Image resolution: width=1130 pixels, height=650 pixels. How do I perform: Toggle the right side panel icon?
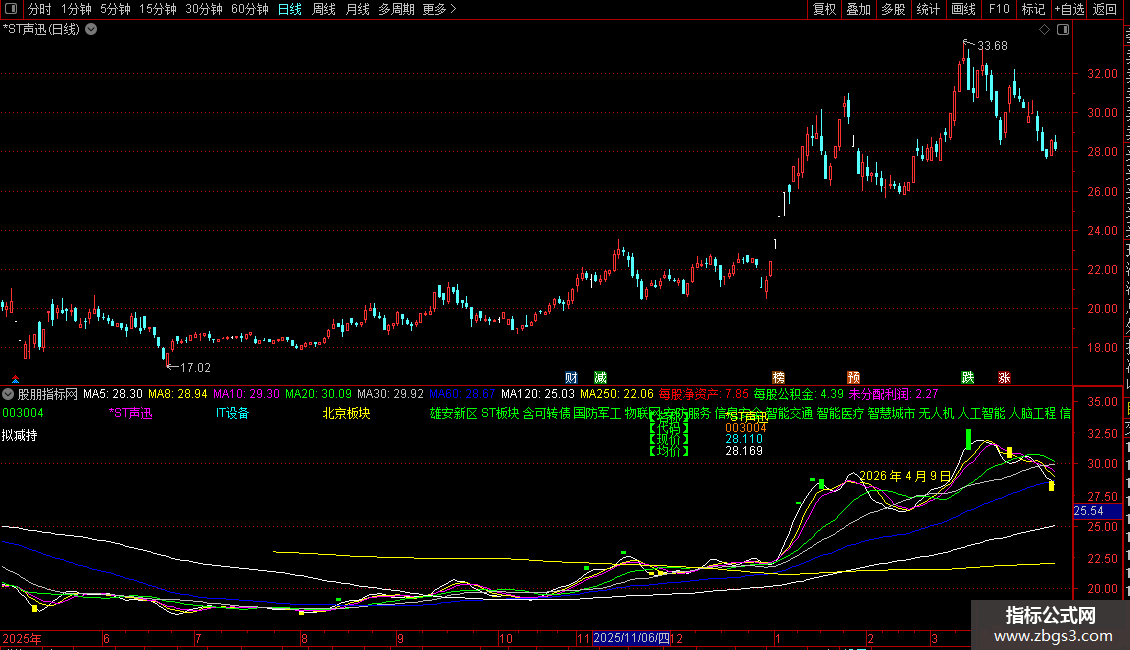[x=1063, y=30]
